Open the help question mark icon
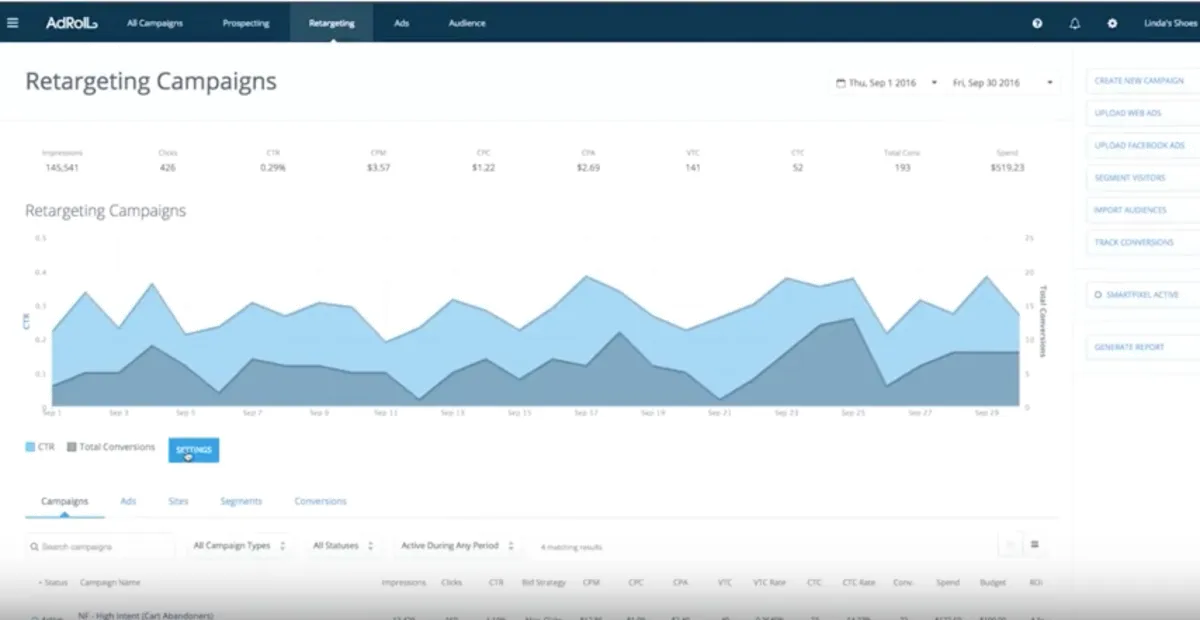1200x620 pixels. click(1037, 23)
